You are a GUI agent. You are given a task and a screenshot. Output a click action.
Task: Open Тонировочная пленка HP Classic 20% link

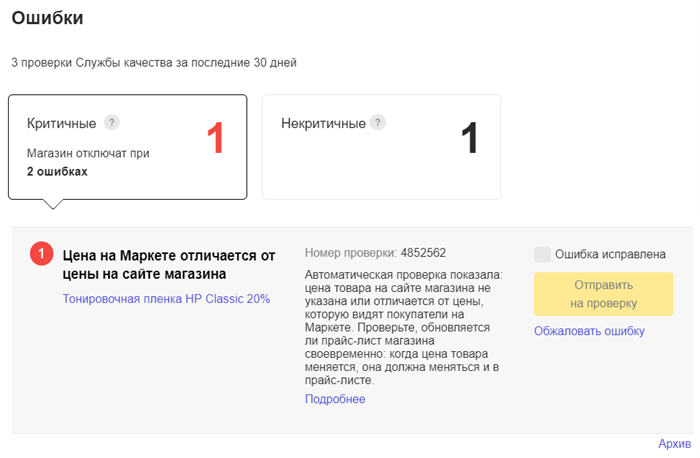(166, 299)
